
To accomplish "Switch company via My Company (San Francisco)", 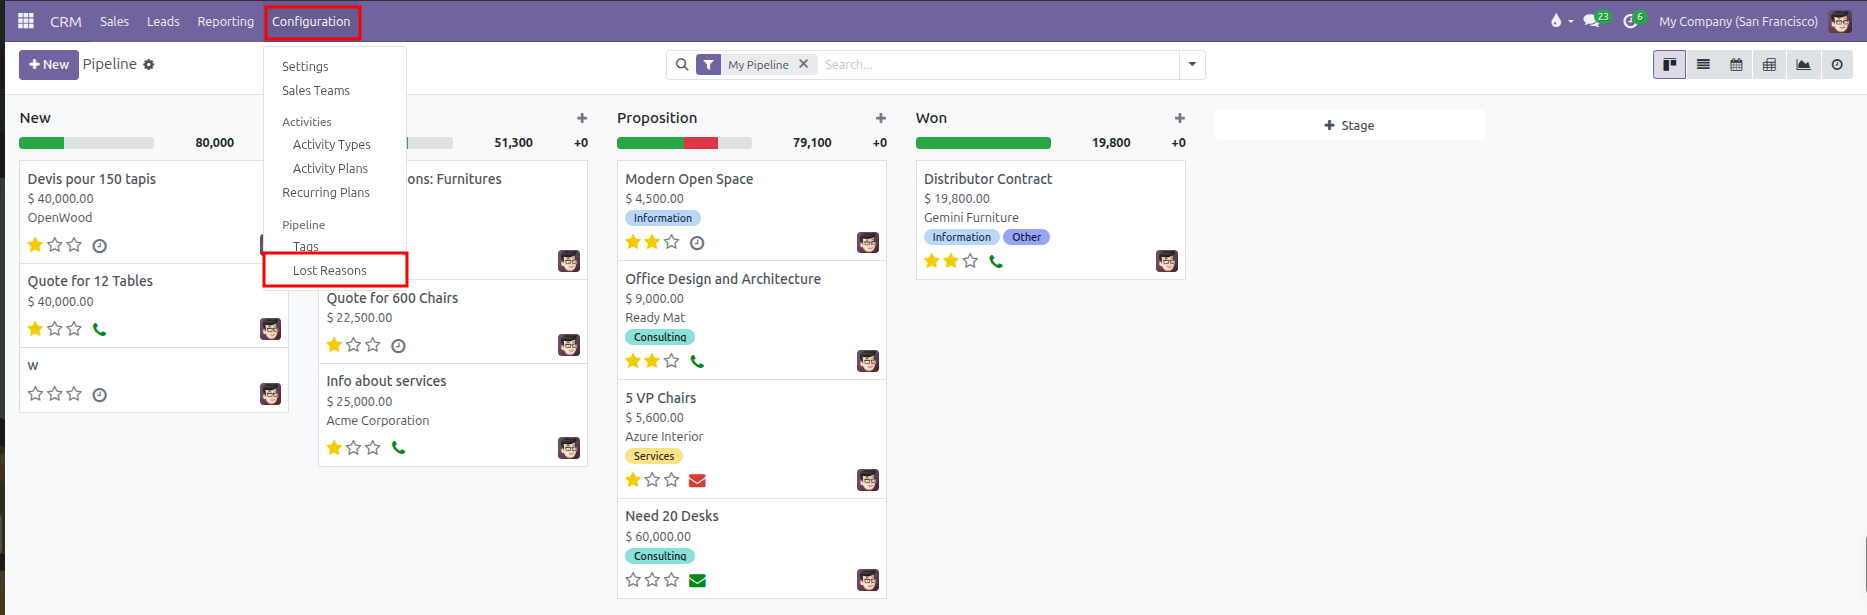I will pos(1738,21).
